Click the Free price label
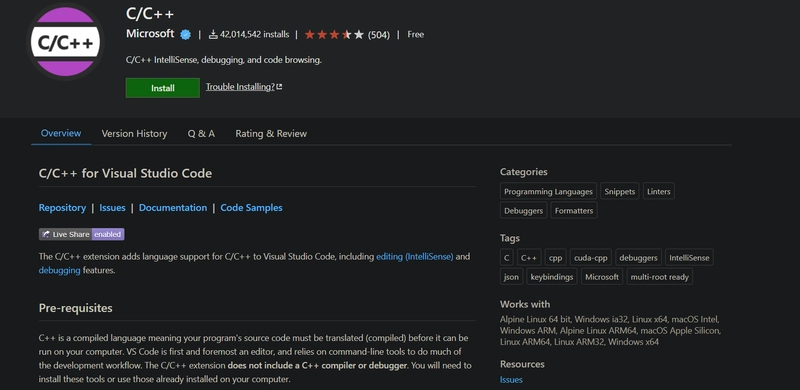The image size is (800, 390). [415, 35]
